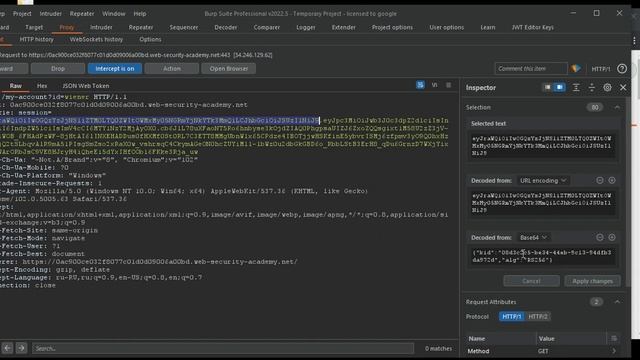Click inside the Selected text box
This screenshot has width=640, height=360.
(542, 146)
